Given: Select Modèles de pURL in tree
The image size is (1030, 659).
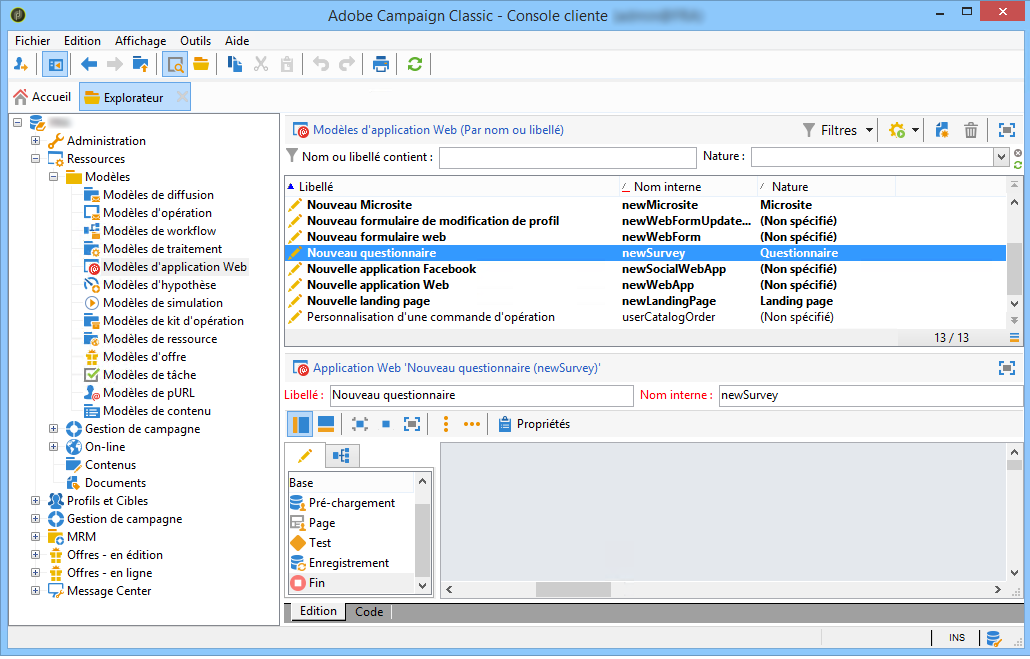Looking at the screenshot, I should [148, 393].
